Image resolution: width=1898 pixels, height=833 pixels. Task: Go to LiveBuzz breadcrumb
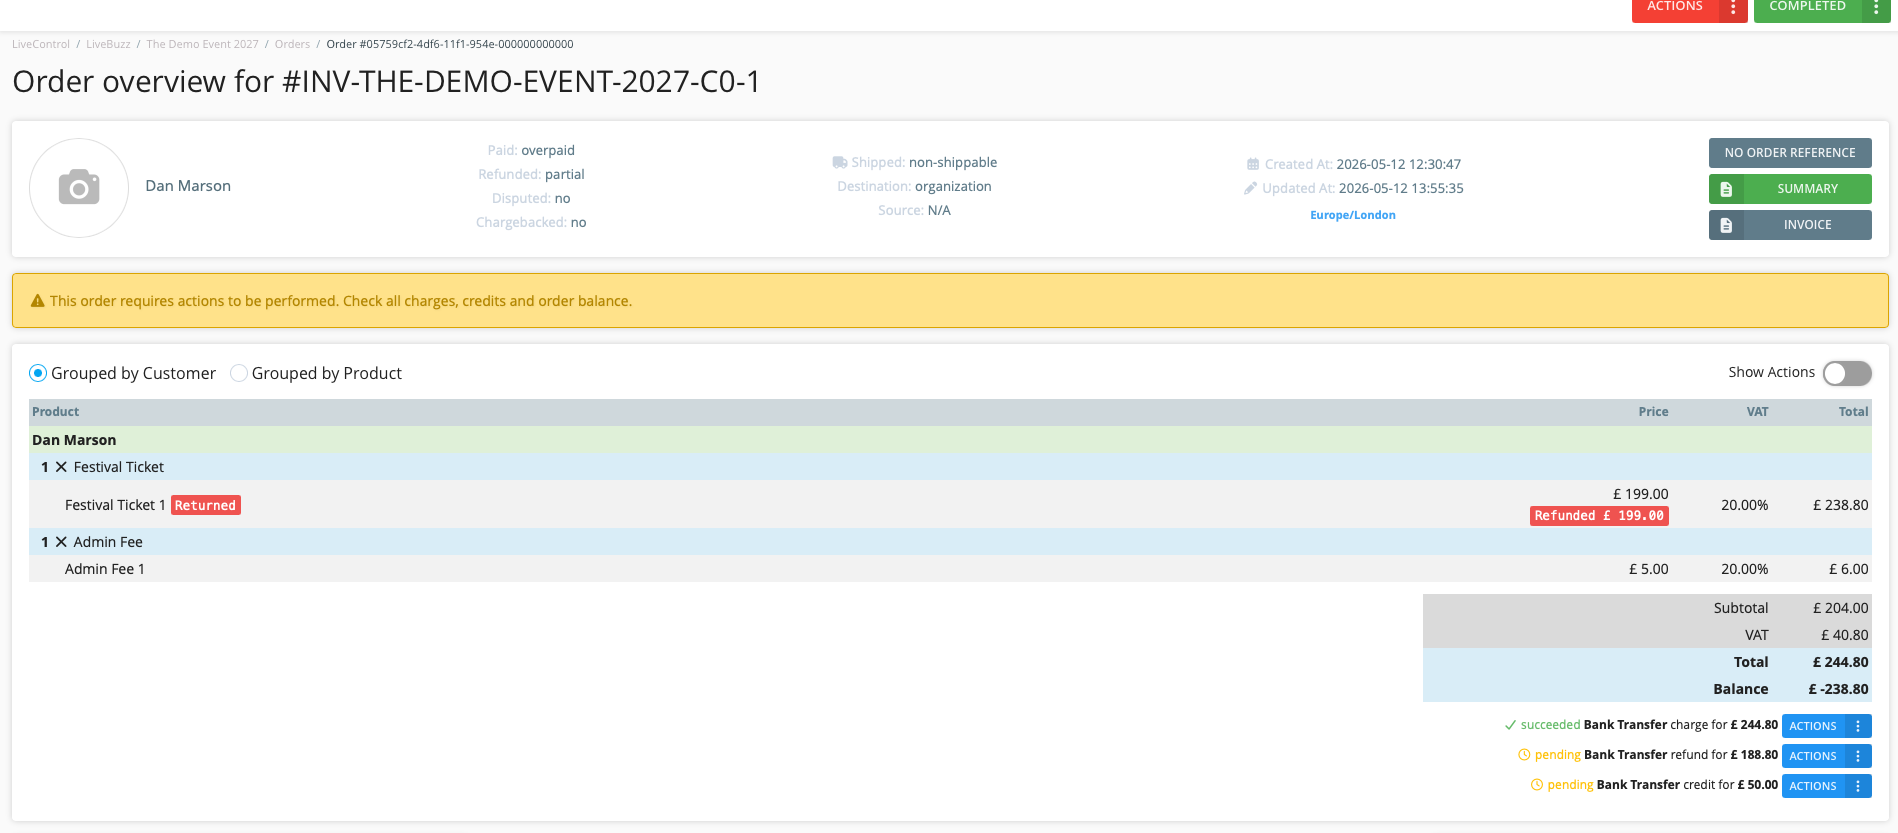(x=108, y=44)
